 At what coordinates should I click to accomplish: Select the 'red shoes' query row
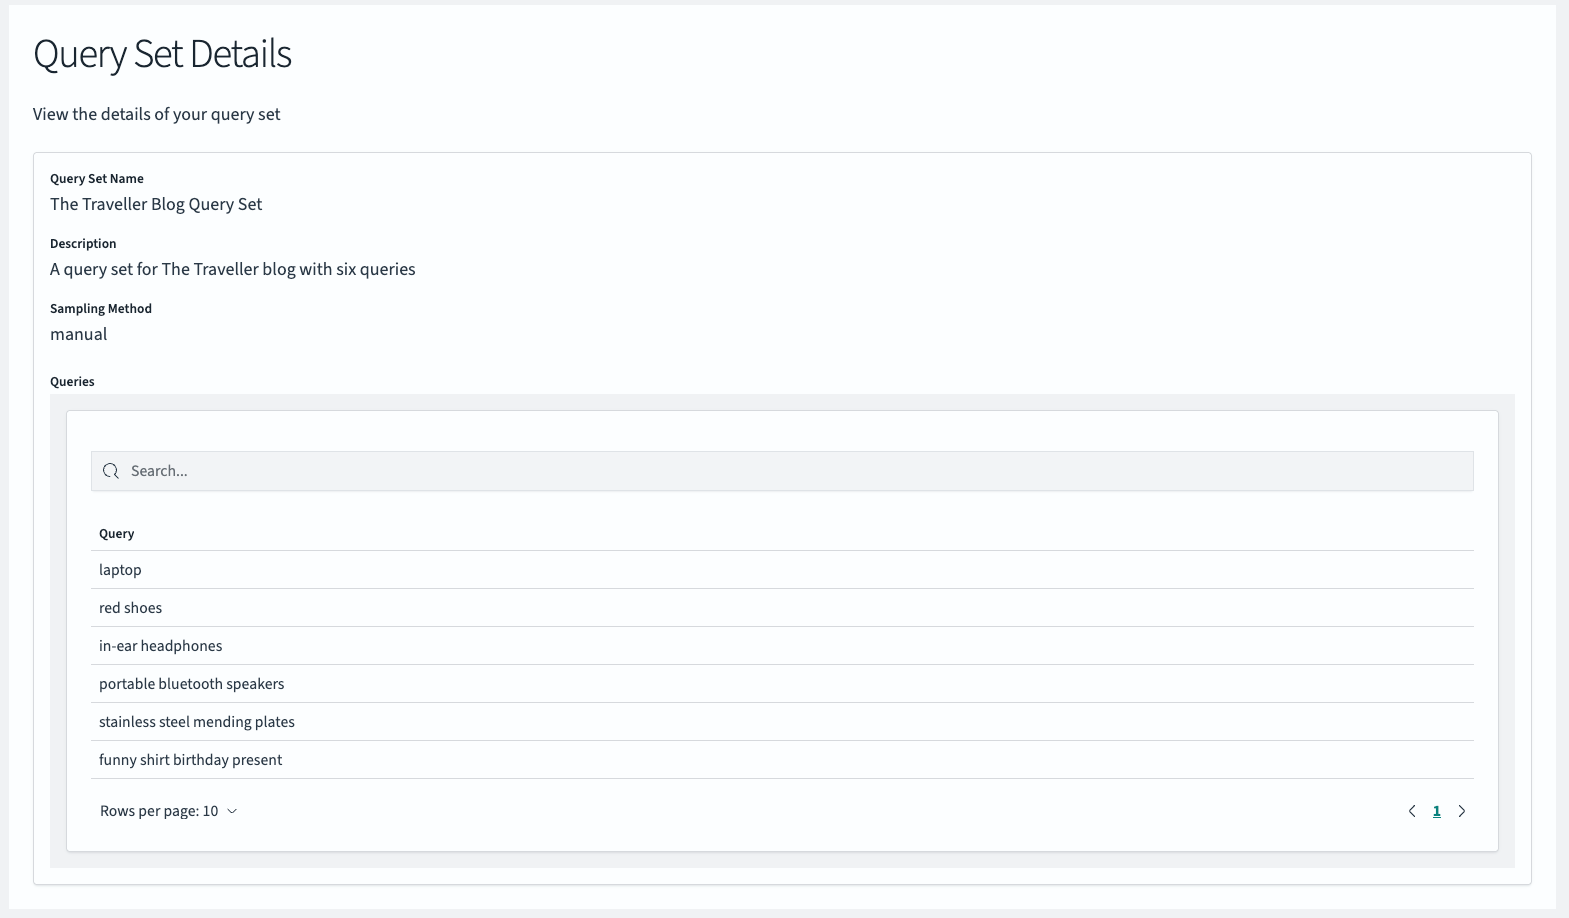pyautogui.click(x=782, y=608)
